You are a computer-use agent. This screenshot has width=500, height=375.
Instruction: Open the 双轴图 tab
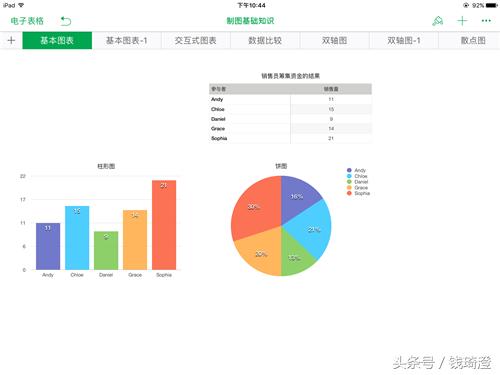tap(334, 40)
